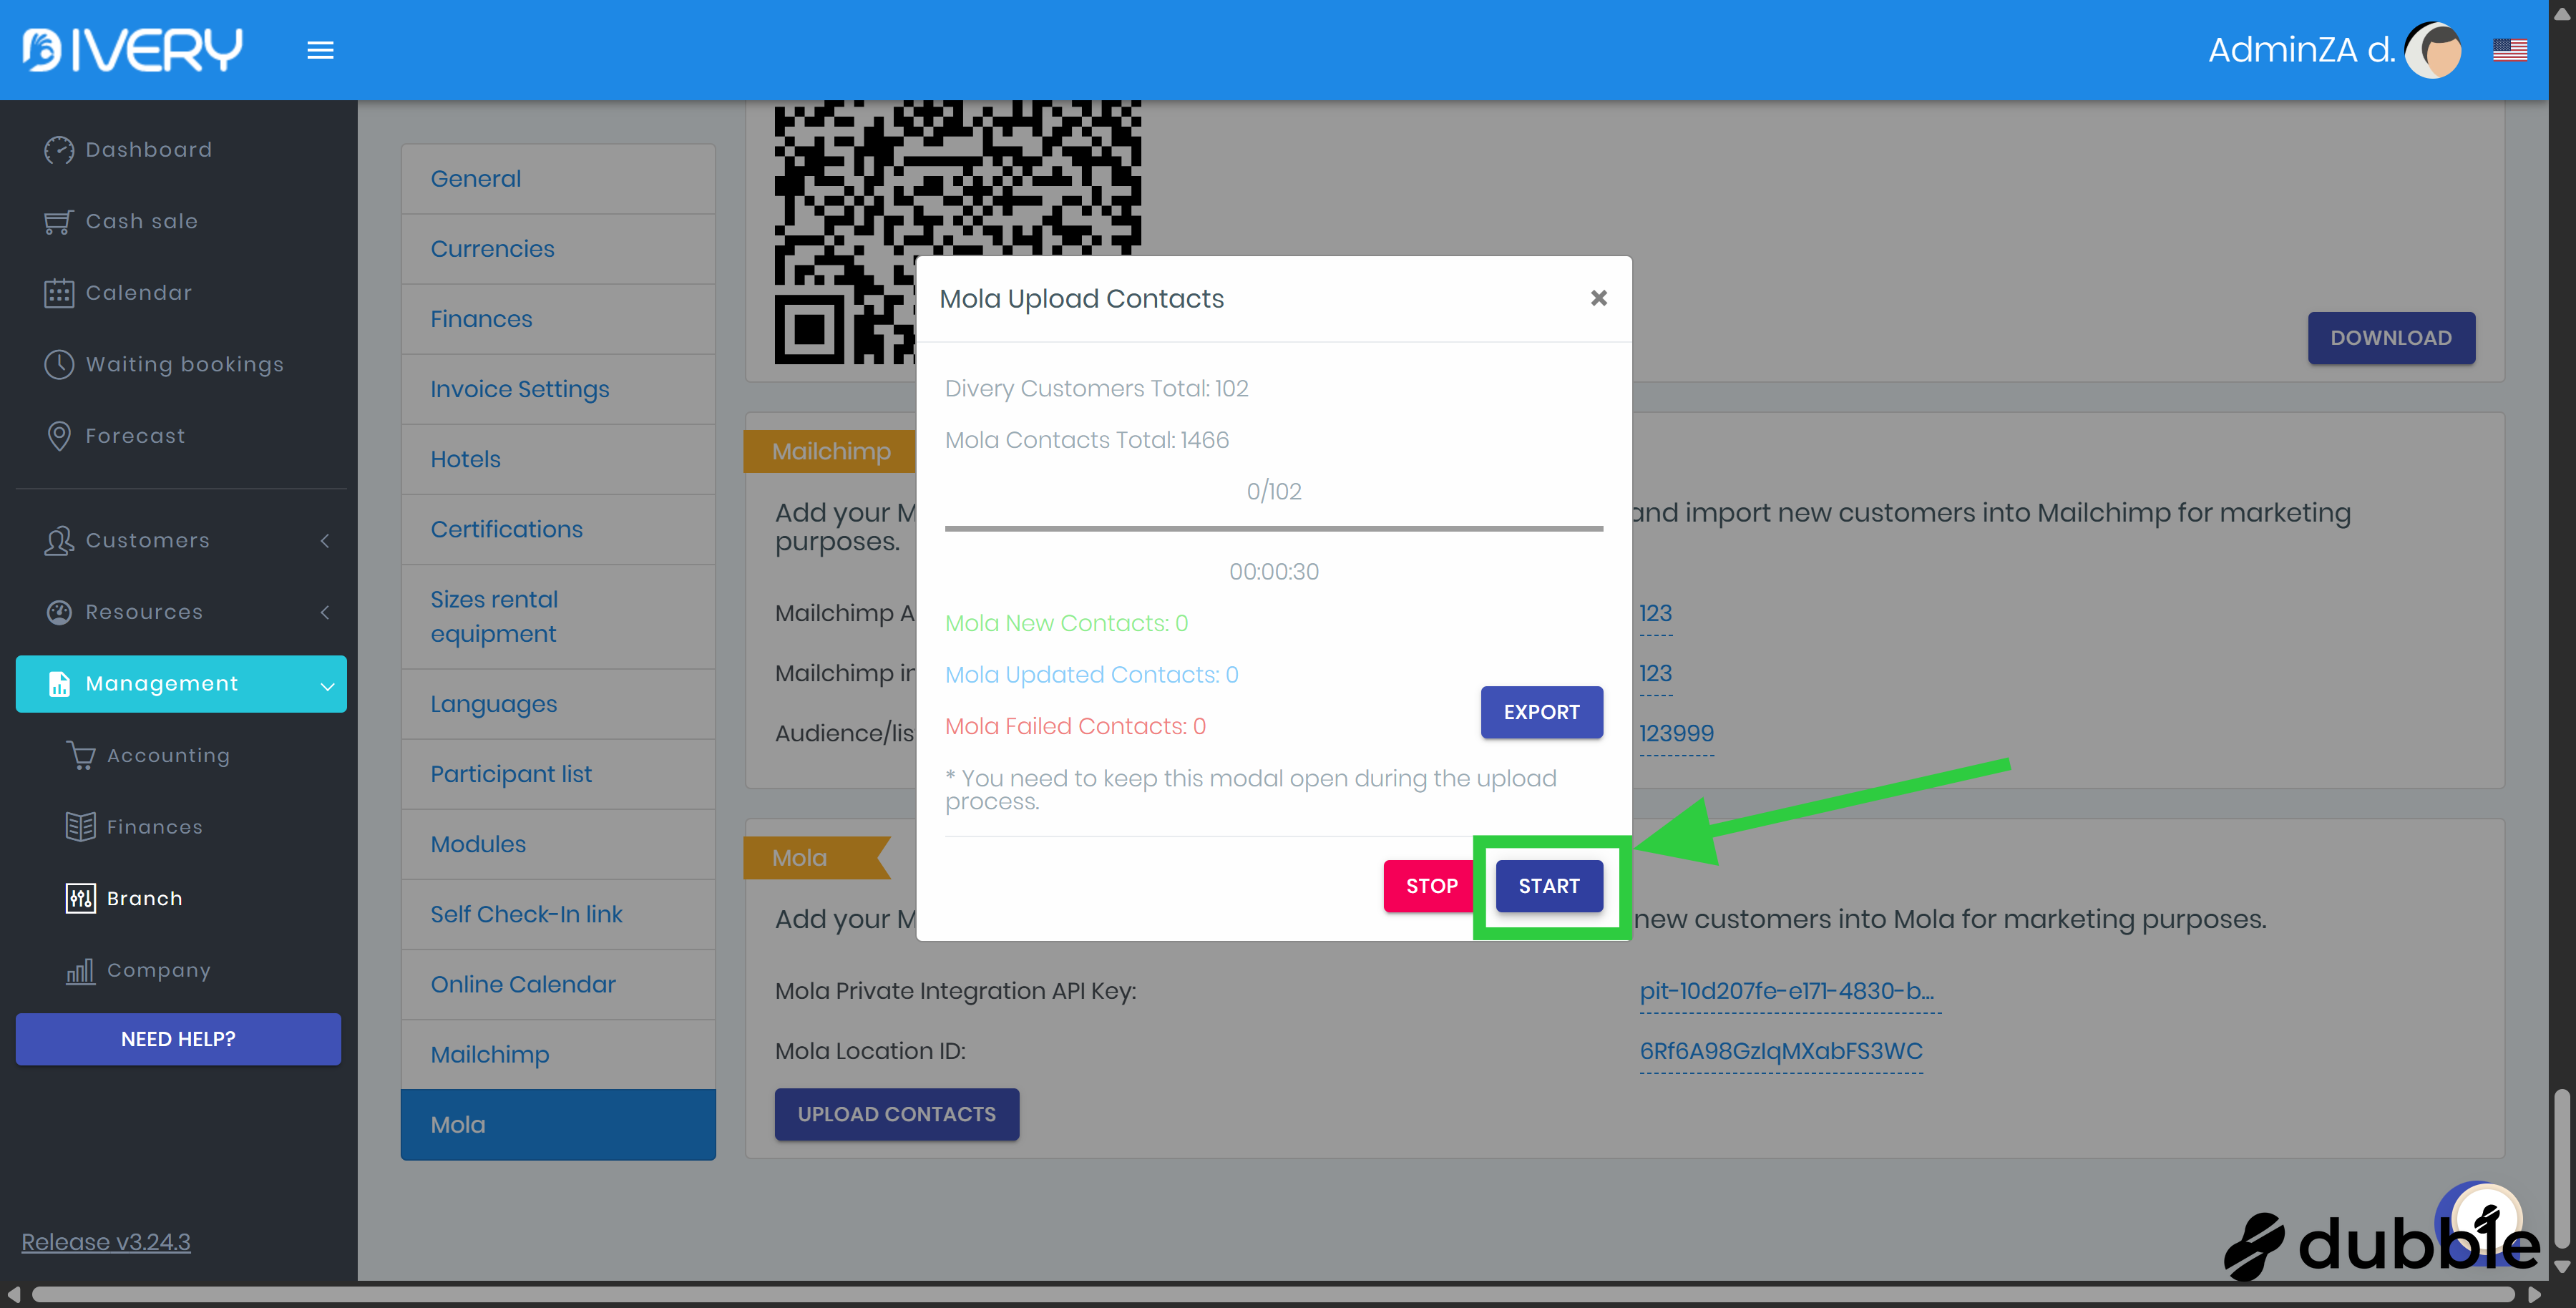The height and width of the screenshot is (1308, 2576).
Task: Switch to the Mailchimp settings tab
Action: [489, 1054]
